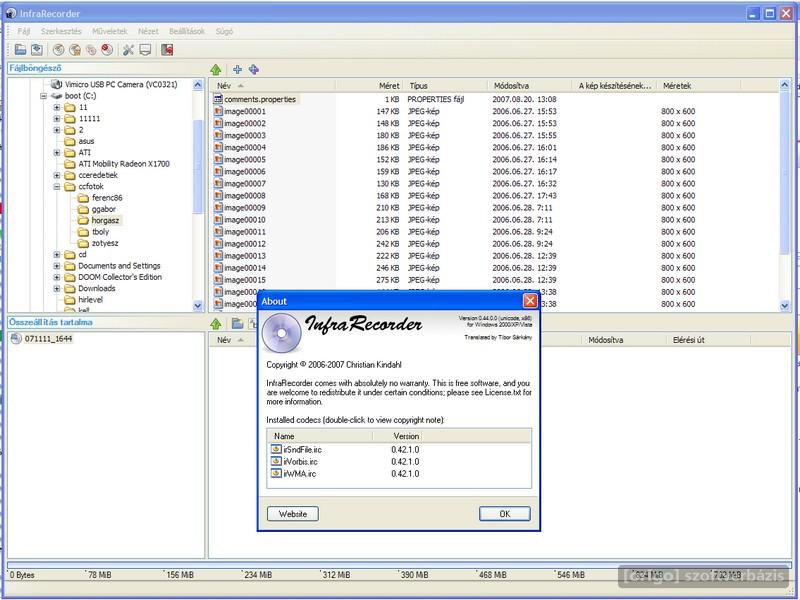
Task: Click the erase disc red icon
Action: tap(107, 49)
